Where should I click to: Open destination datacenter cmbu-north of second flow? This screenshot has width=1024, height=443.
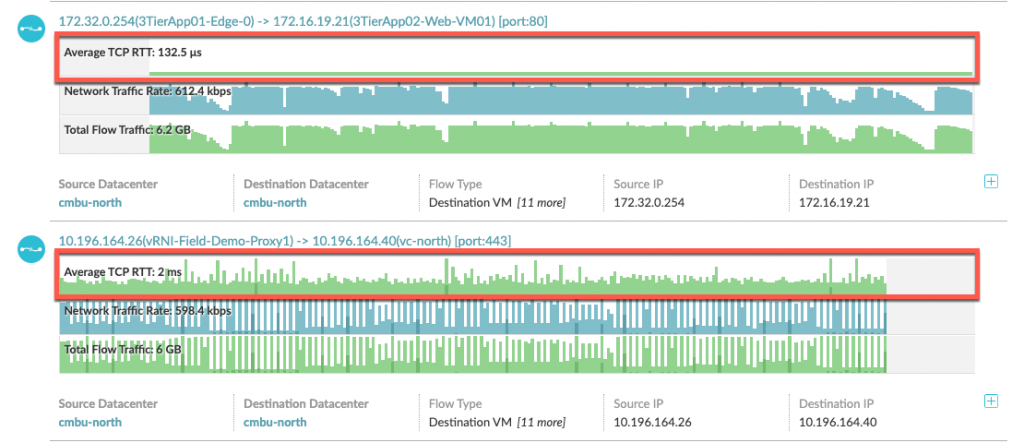point(275,422)
